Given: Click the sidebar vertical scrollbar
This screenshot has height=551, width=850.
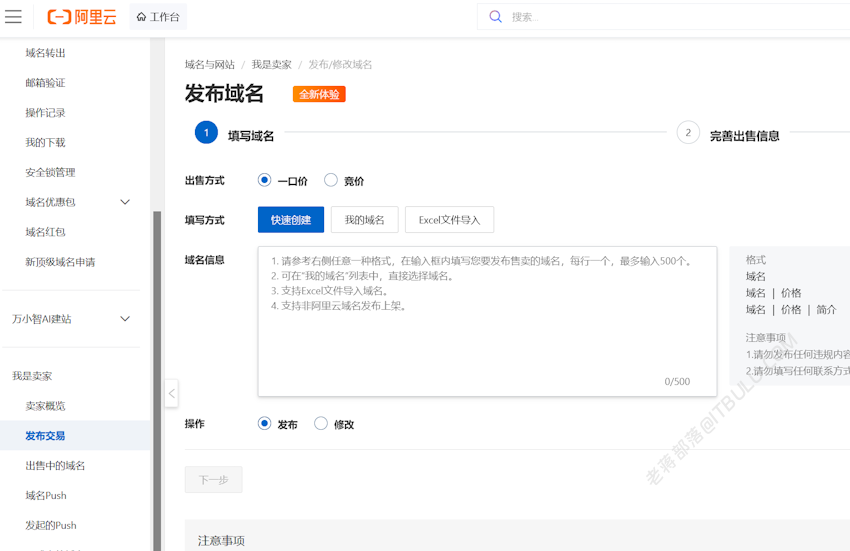Looking at the screenshot, I should [x=157, y=380].
